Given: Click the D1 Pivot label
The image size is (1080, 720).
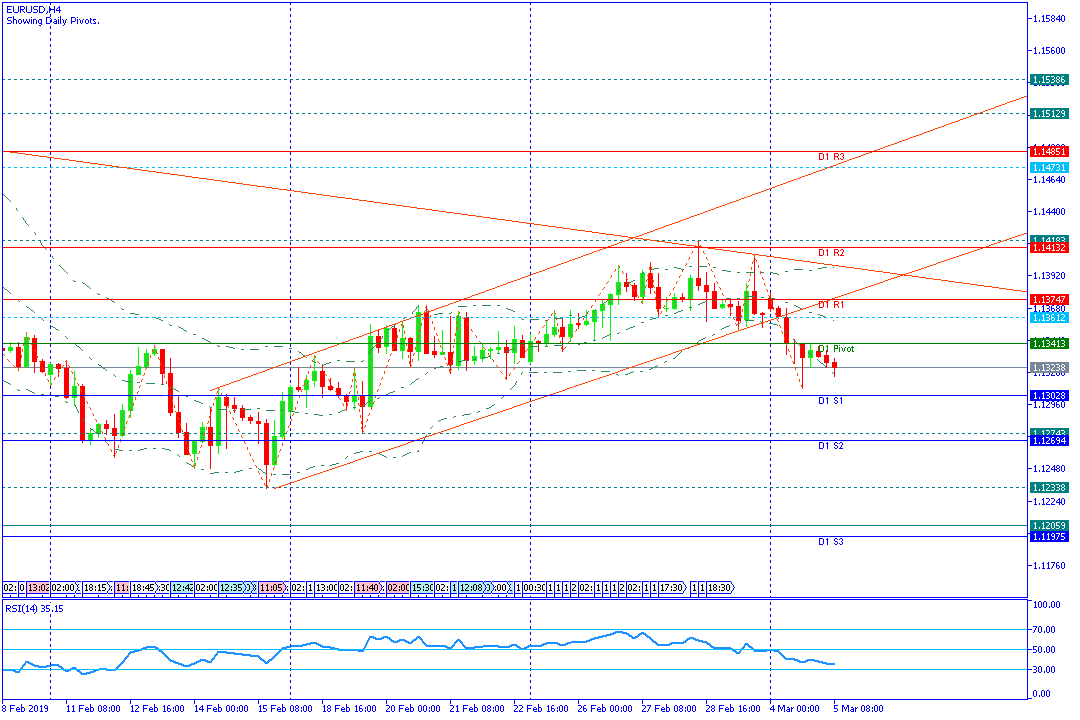Looking at the screenshot, I should [835, 349].
